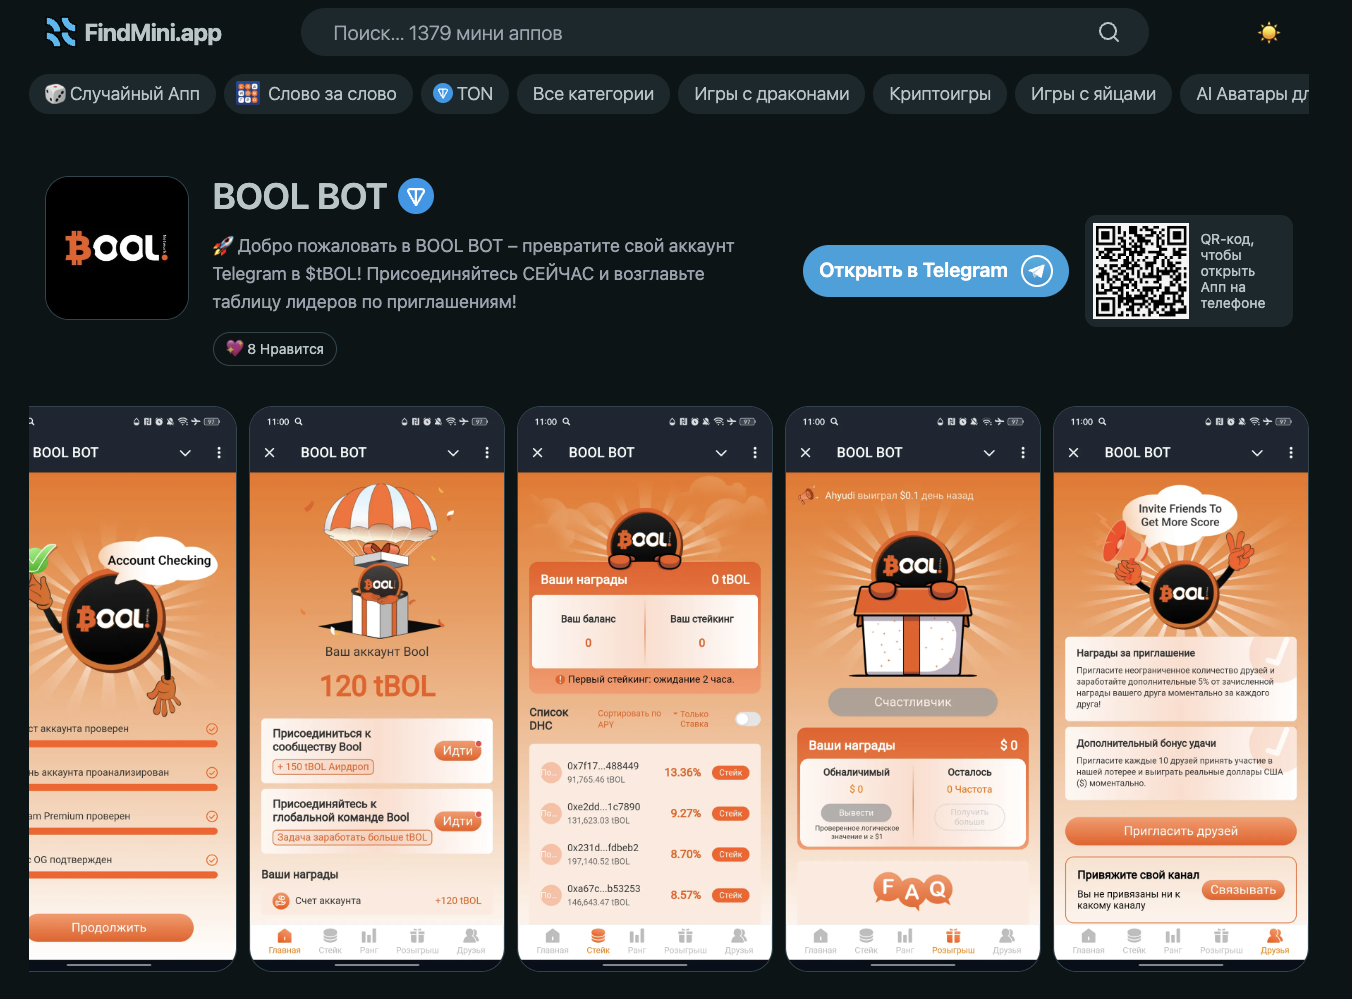
Task: Click the BOOL BOT page heading
Action: tap(300, 197)
